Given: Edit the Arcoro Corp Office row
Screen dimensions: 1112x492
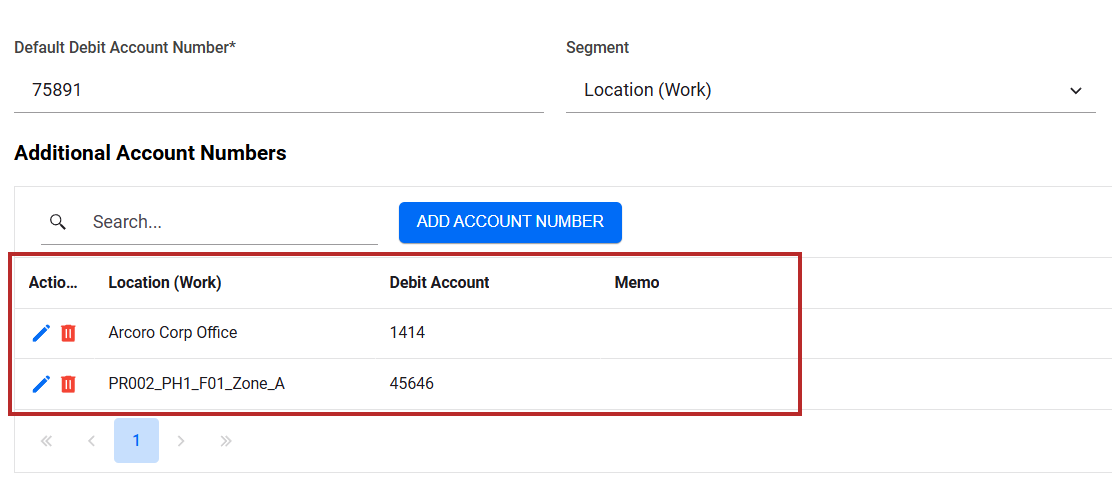Looking at the screenshot, I should click(42, 332).
